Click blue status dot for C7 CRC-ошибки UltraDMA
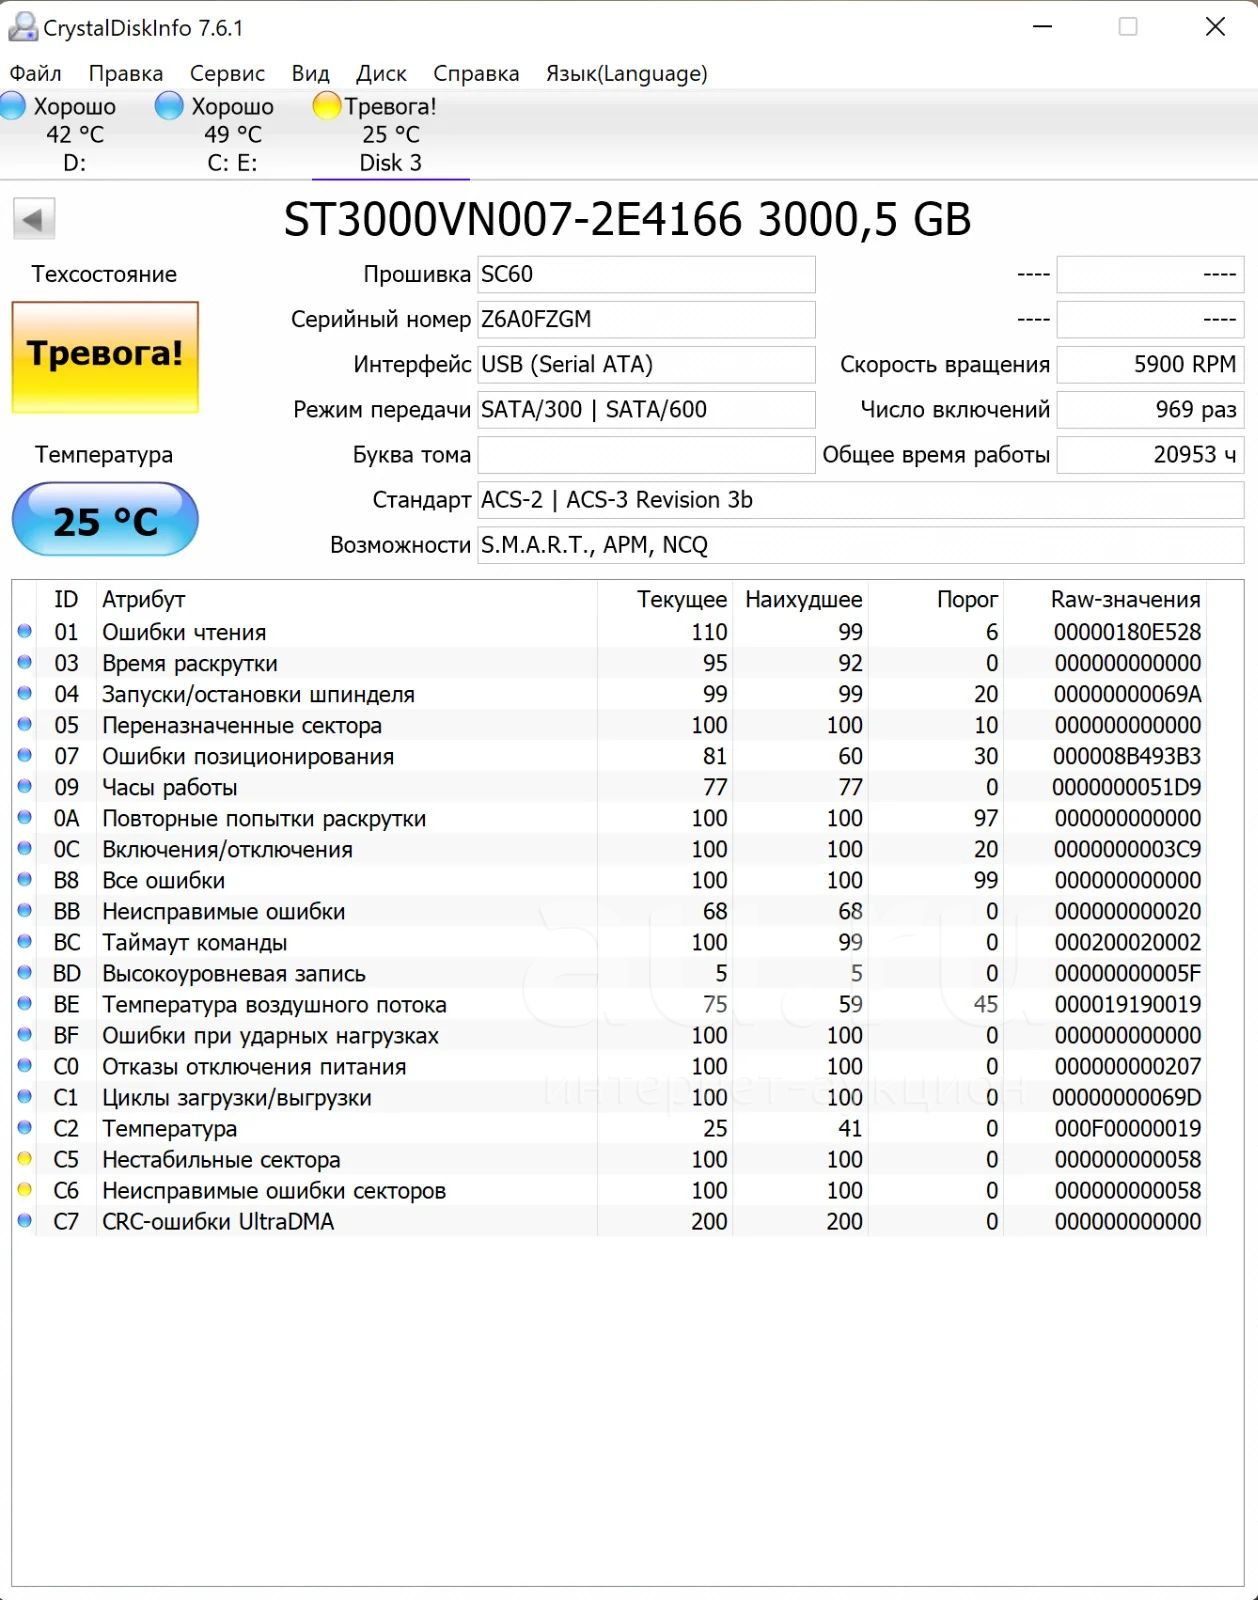 point(25,1221)
